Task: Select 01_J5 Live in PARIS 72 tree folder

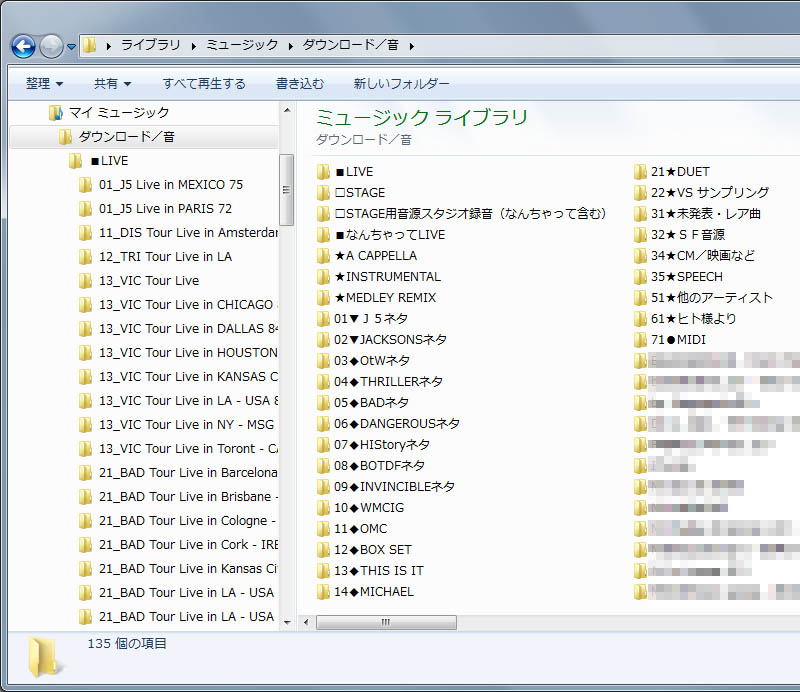Action: [165, 209]
